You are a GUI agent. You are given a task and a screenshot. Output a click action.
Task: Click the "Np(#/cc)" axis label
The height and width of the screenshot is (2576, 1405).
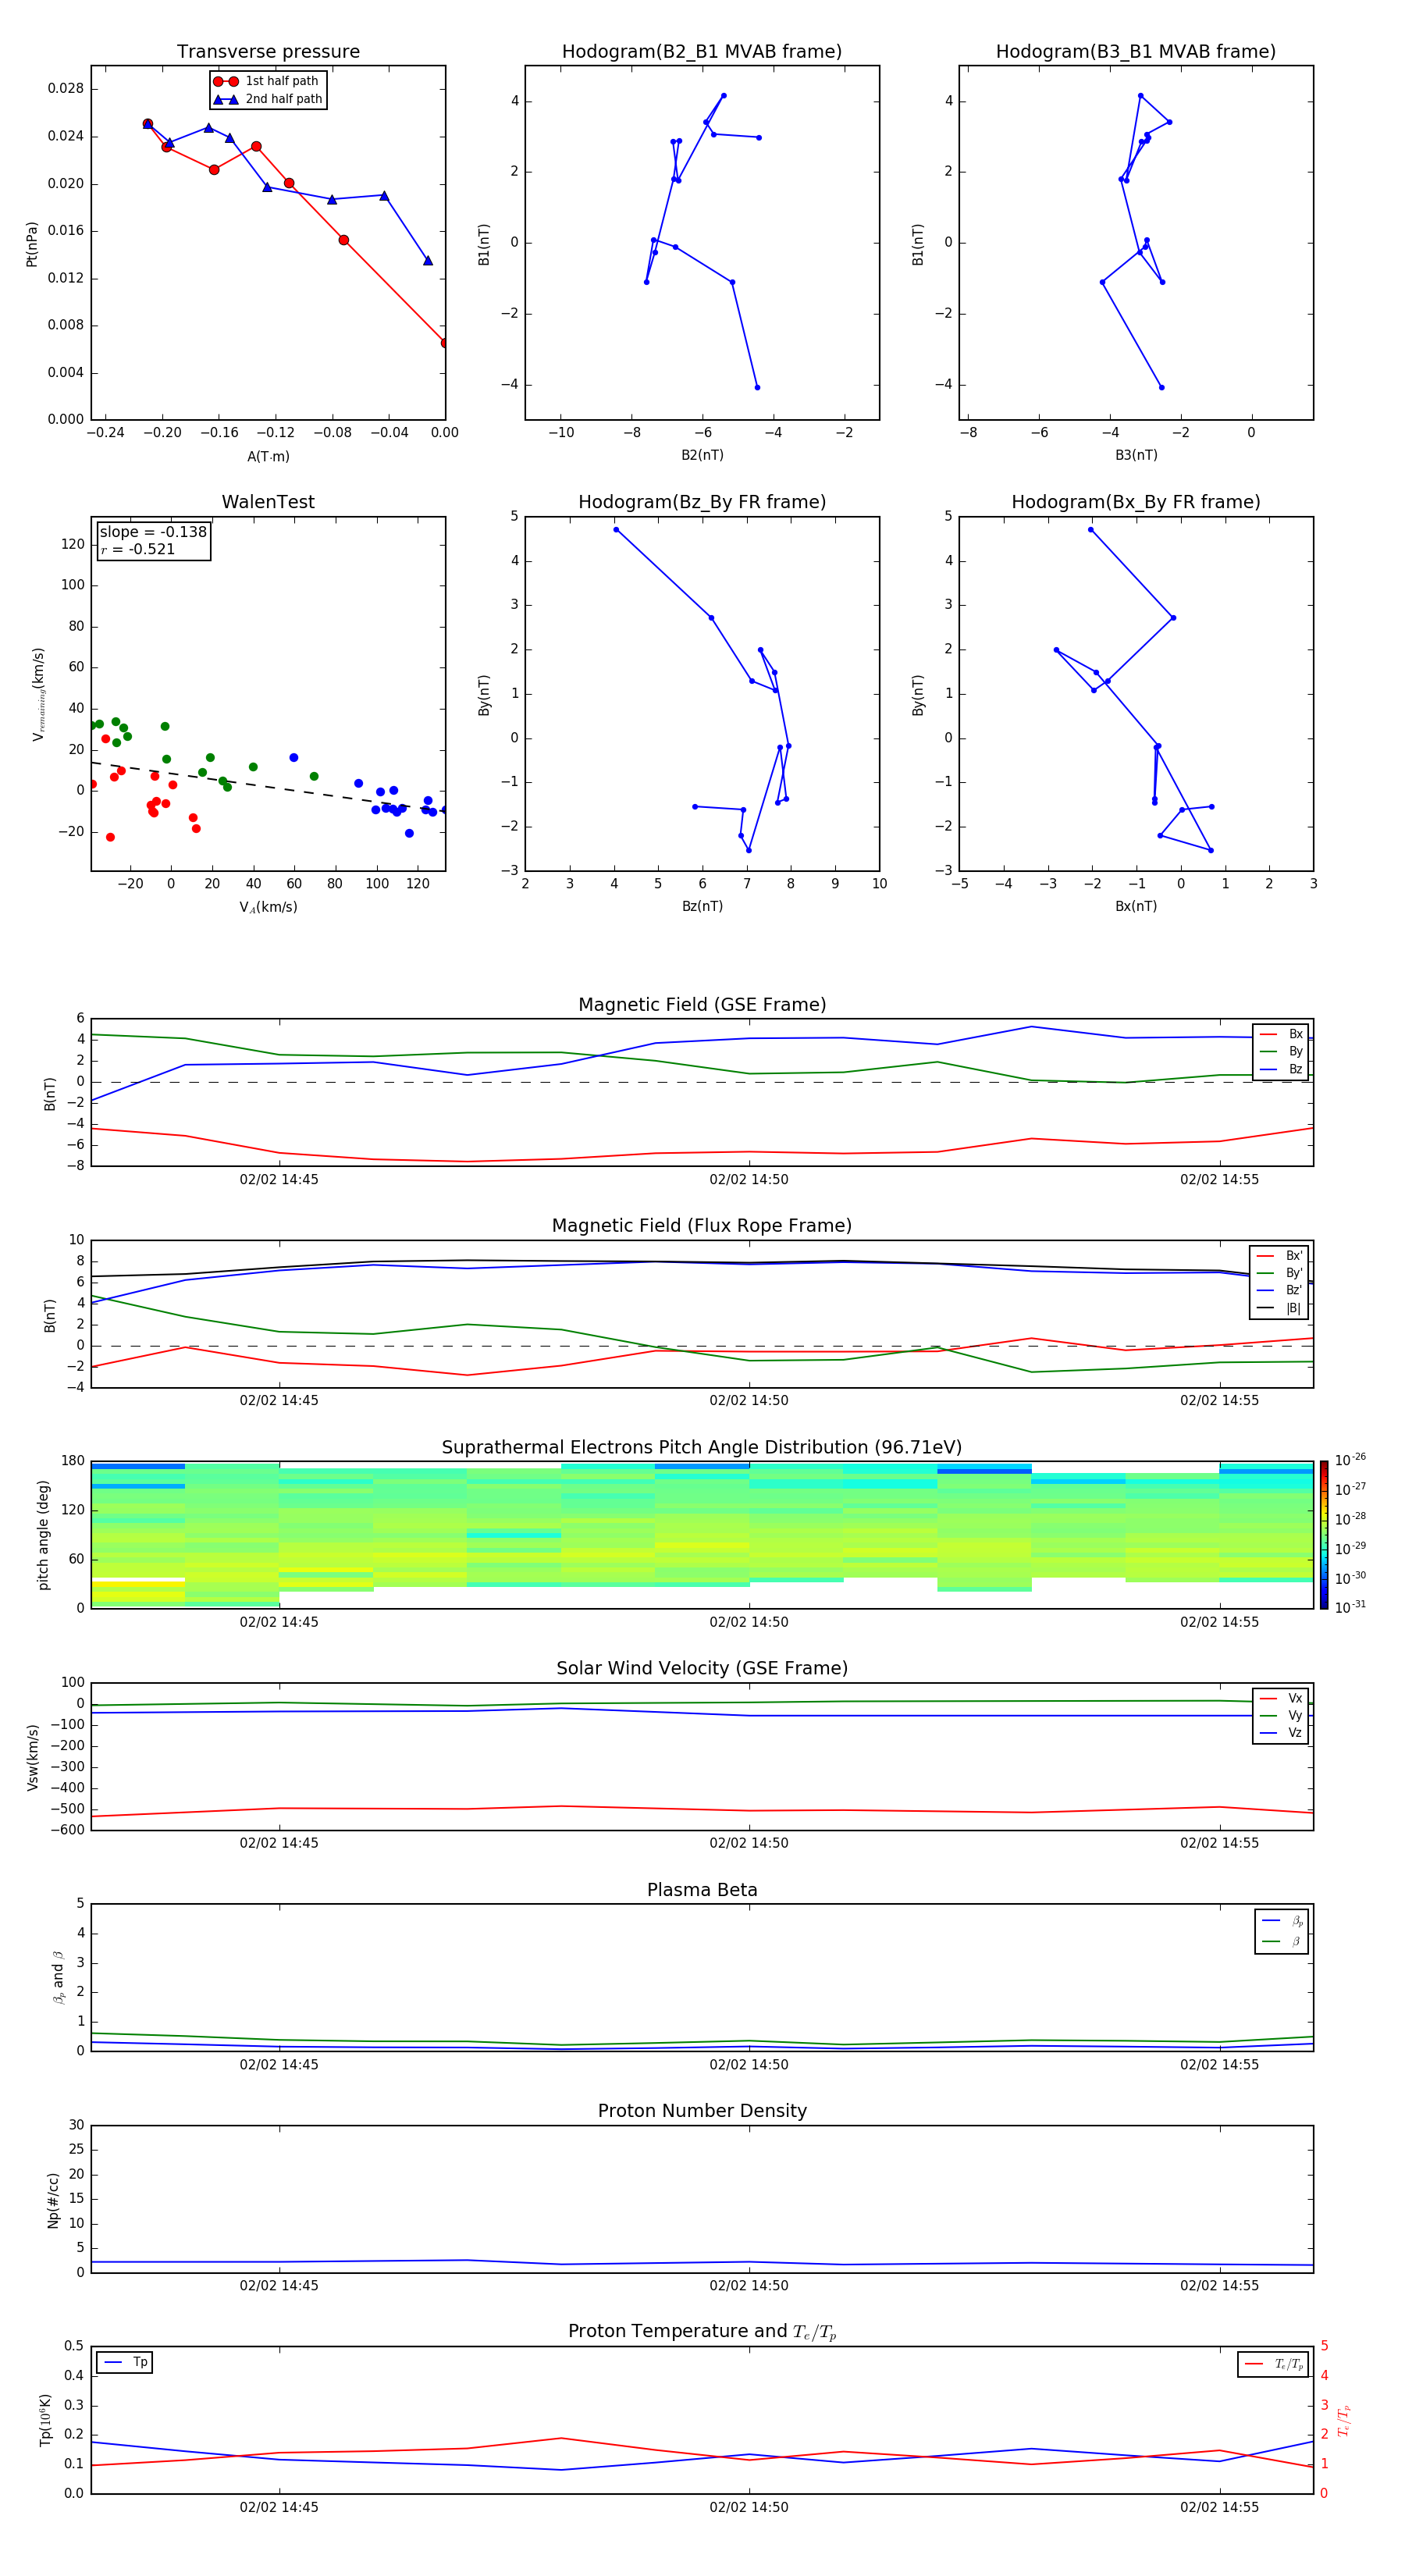53,2199
